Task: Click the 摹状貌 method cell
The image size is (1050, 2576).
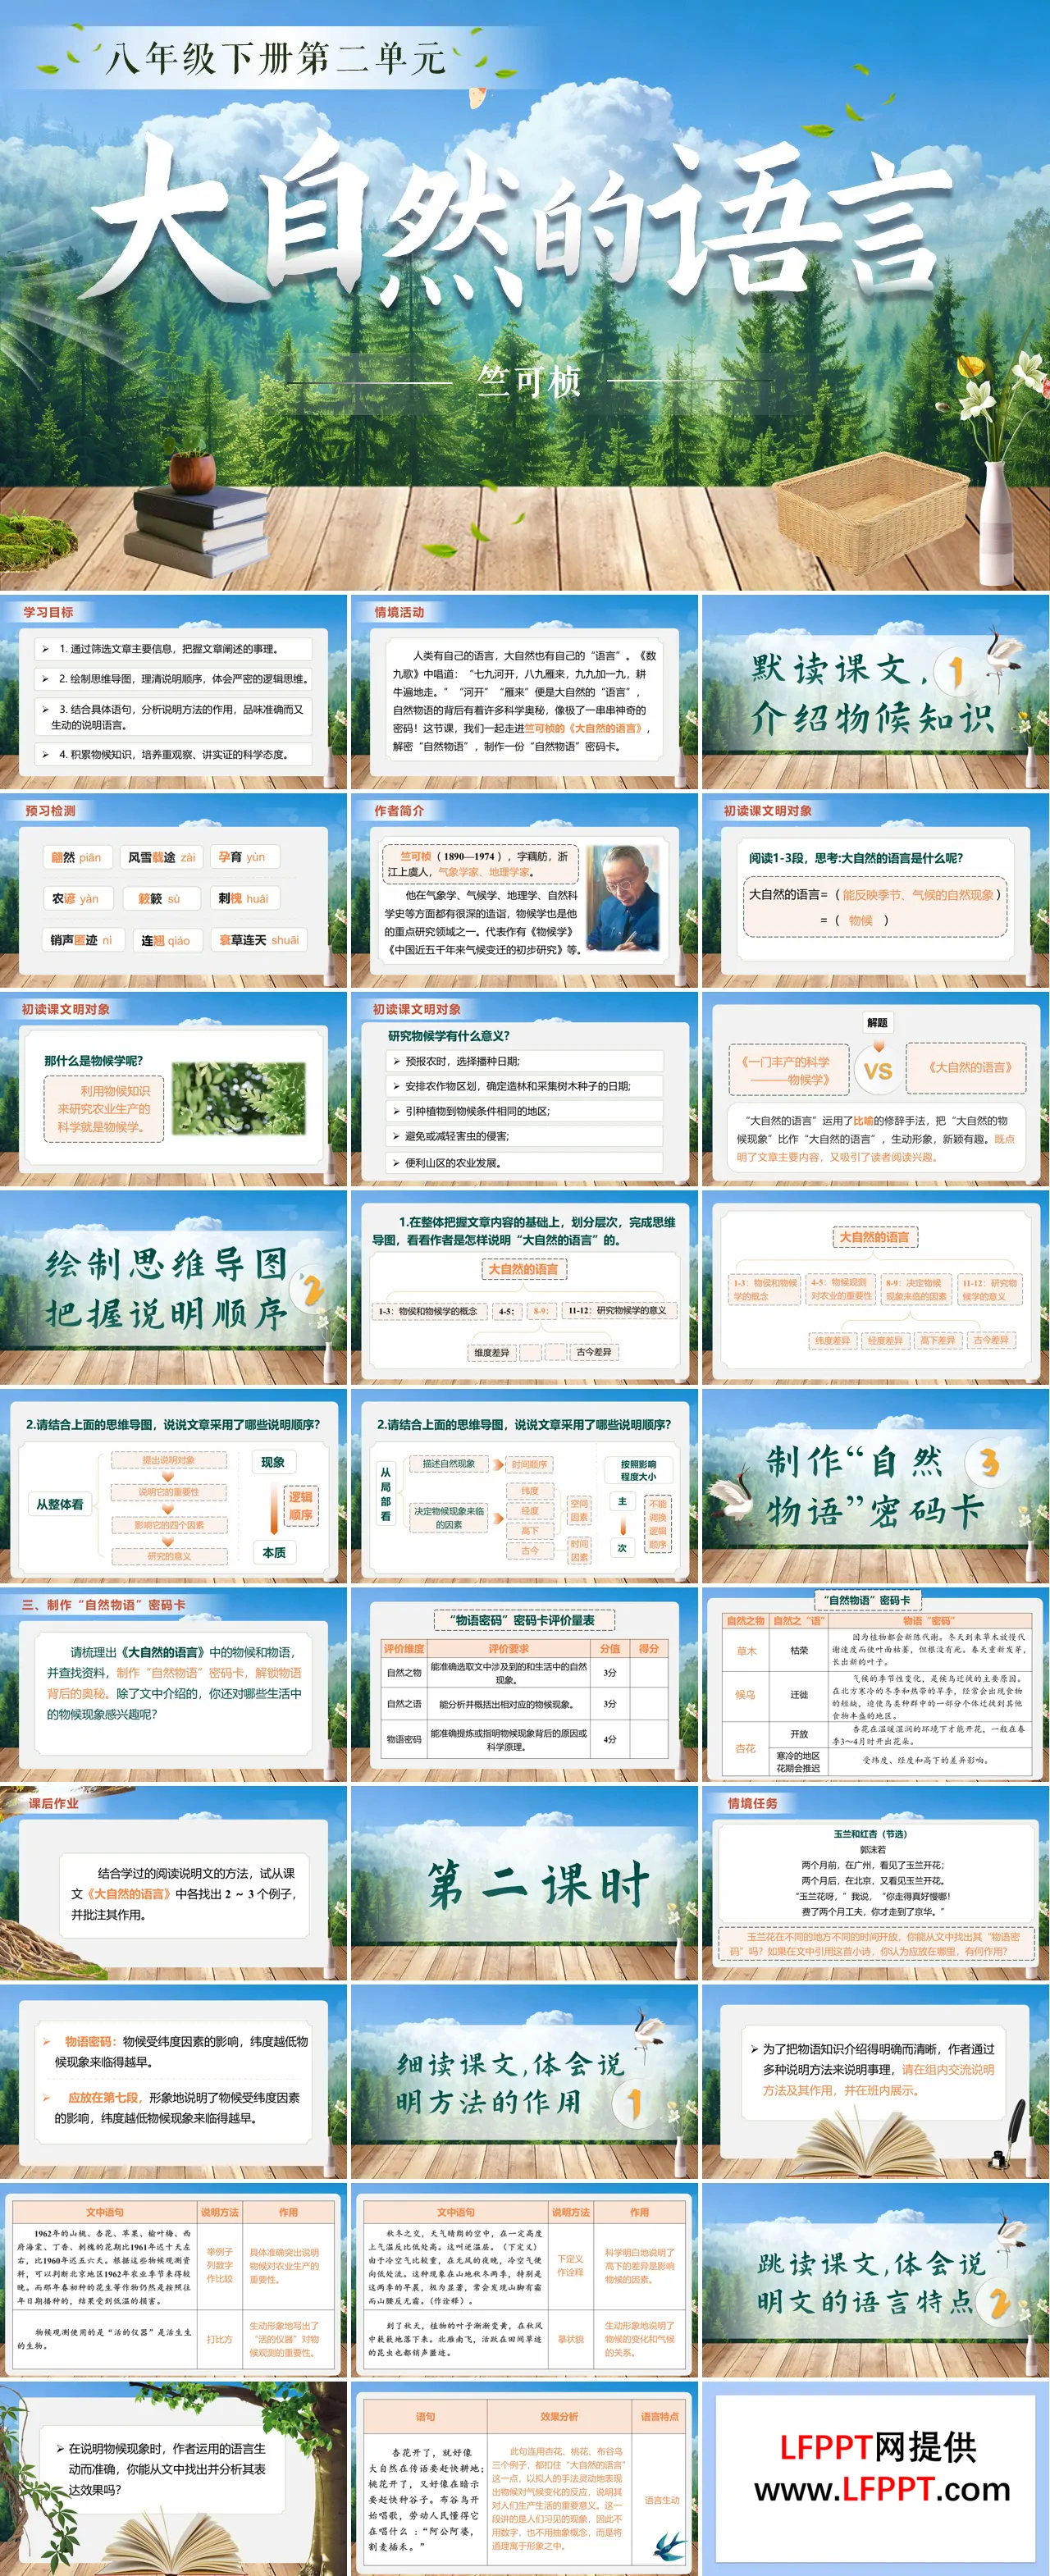Action: (x=570, y=2339)
